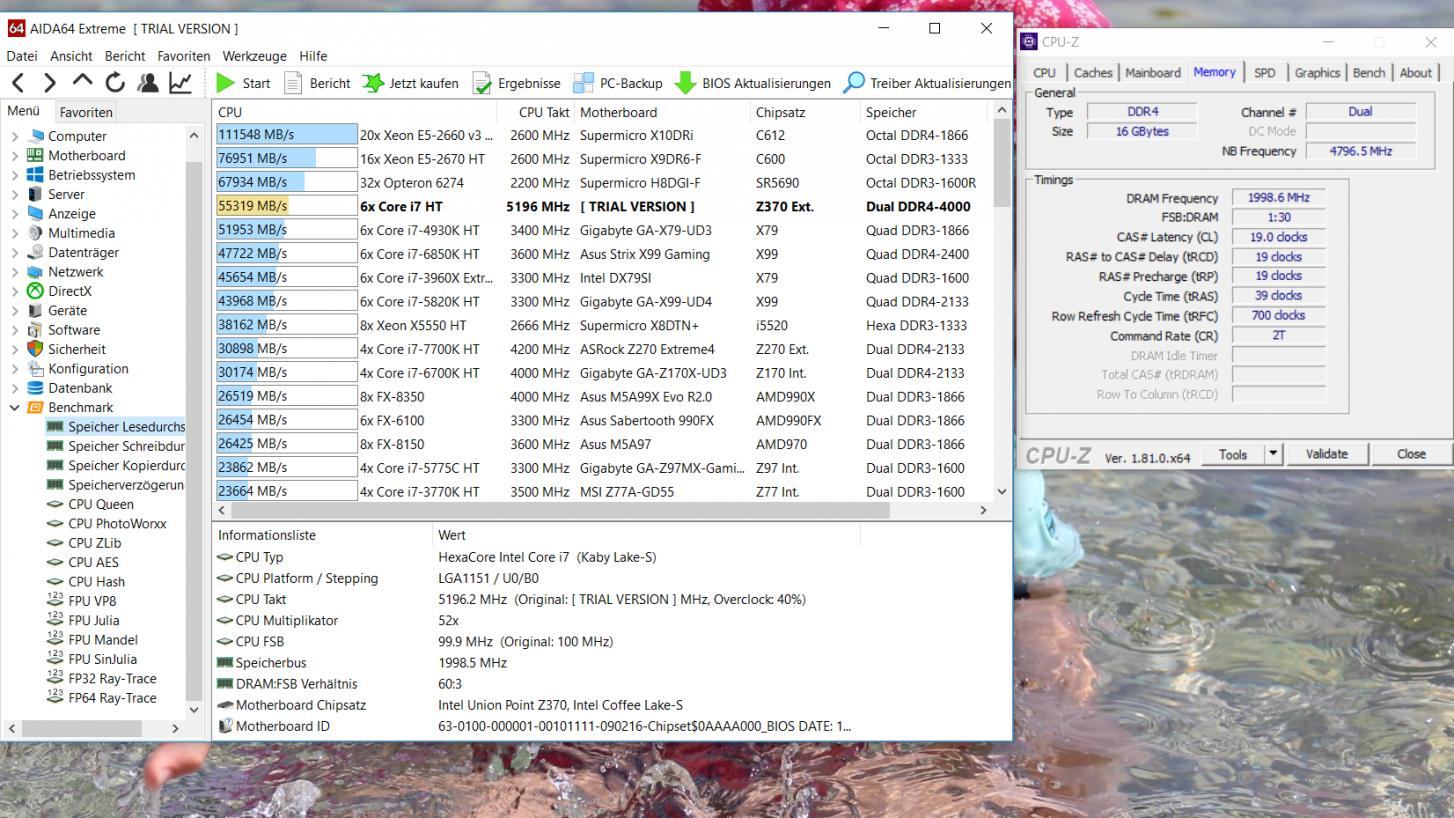1454x818 pixels.
Task: Open the graph chart toolbar icon
Action: [x=181, y=83]
